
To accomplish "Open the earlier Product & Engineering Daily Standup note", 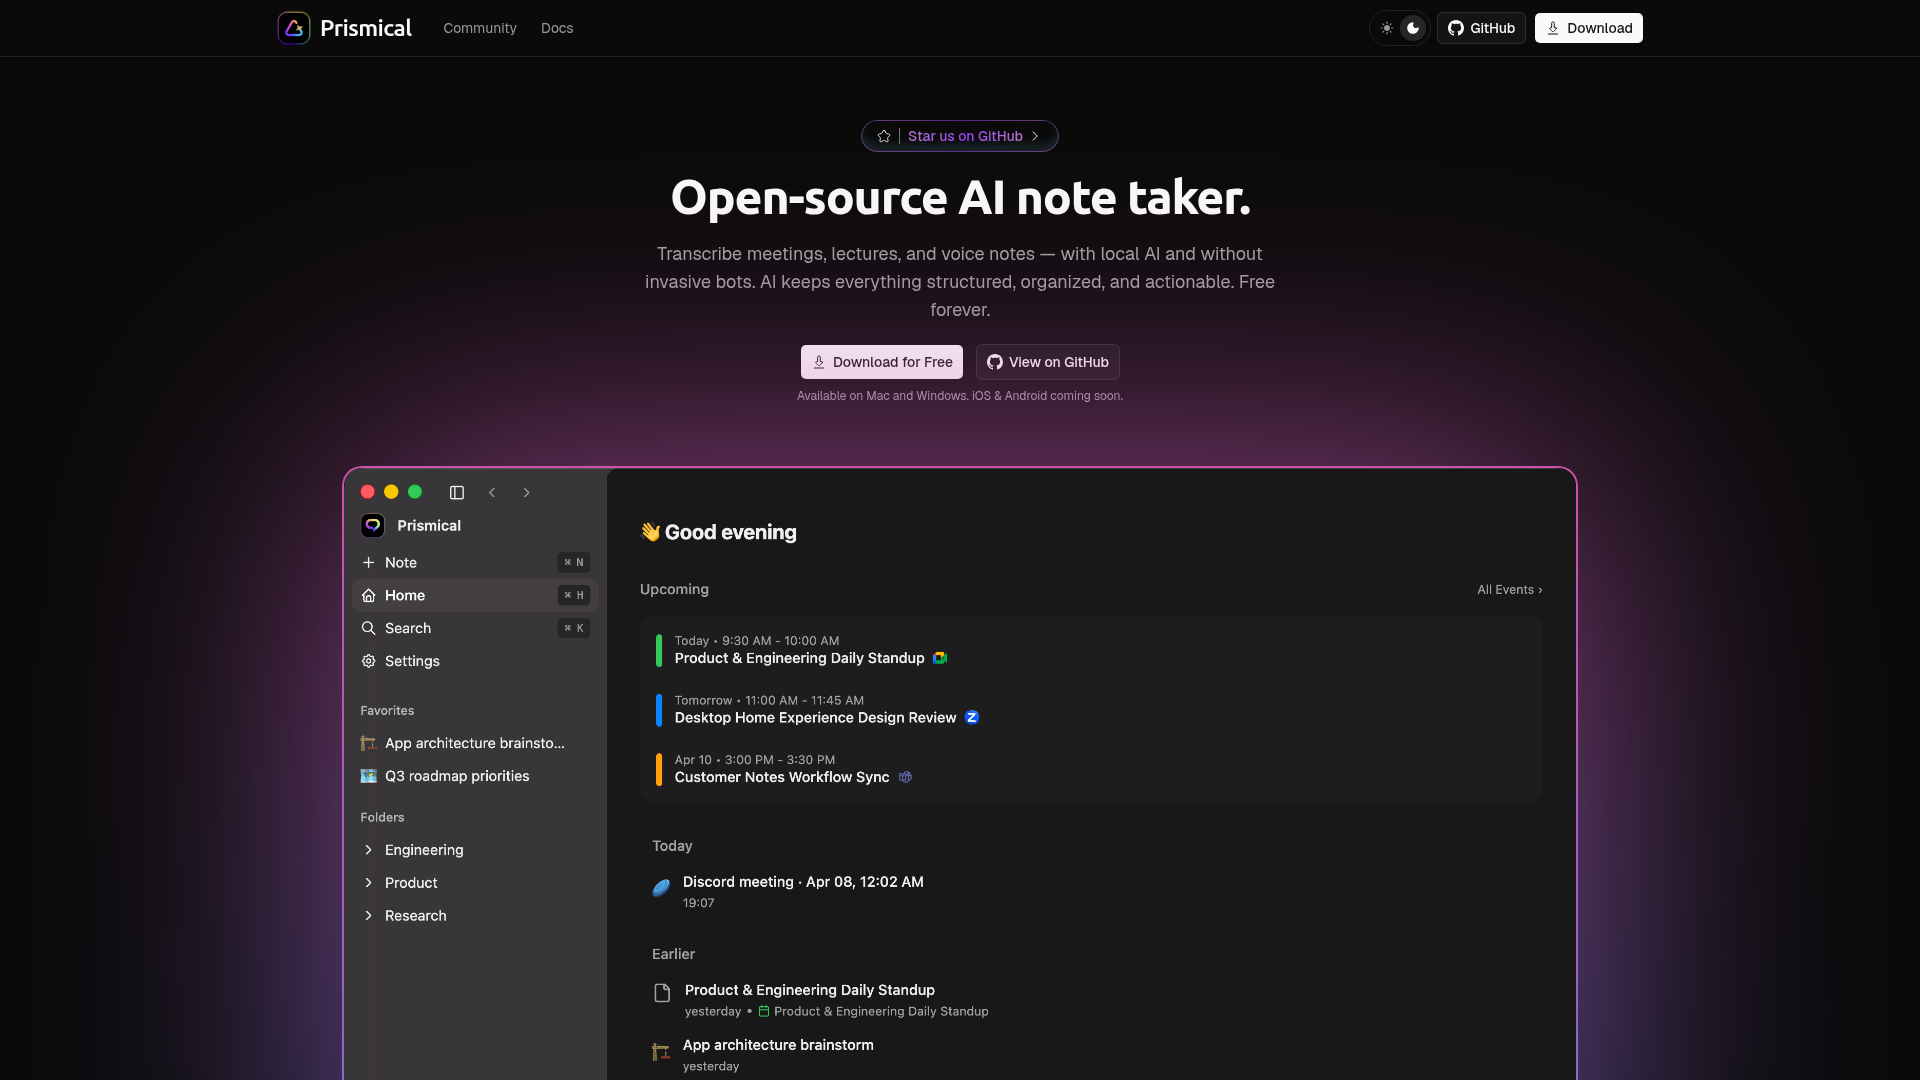I will coord(810,990).
